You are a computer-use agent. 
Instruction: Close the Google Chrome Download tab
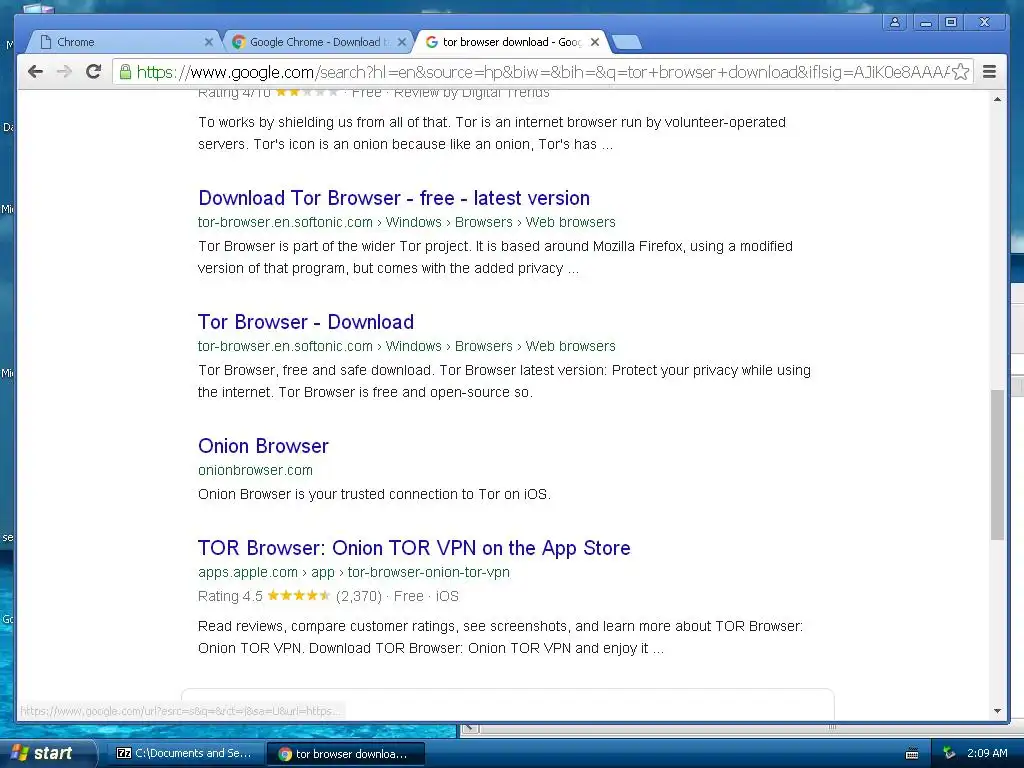pos(402,42)
